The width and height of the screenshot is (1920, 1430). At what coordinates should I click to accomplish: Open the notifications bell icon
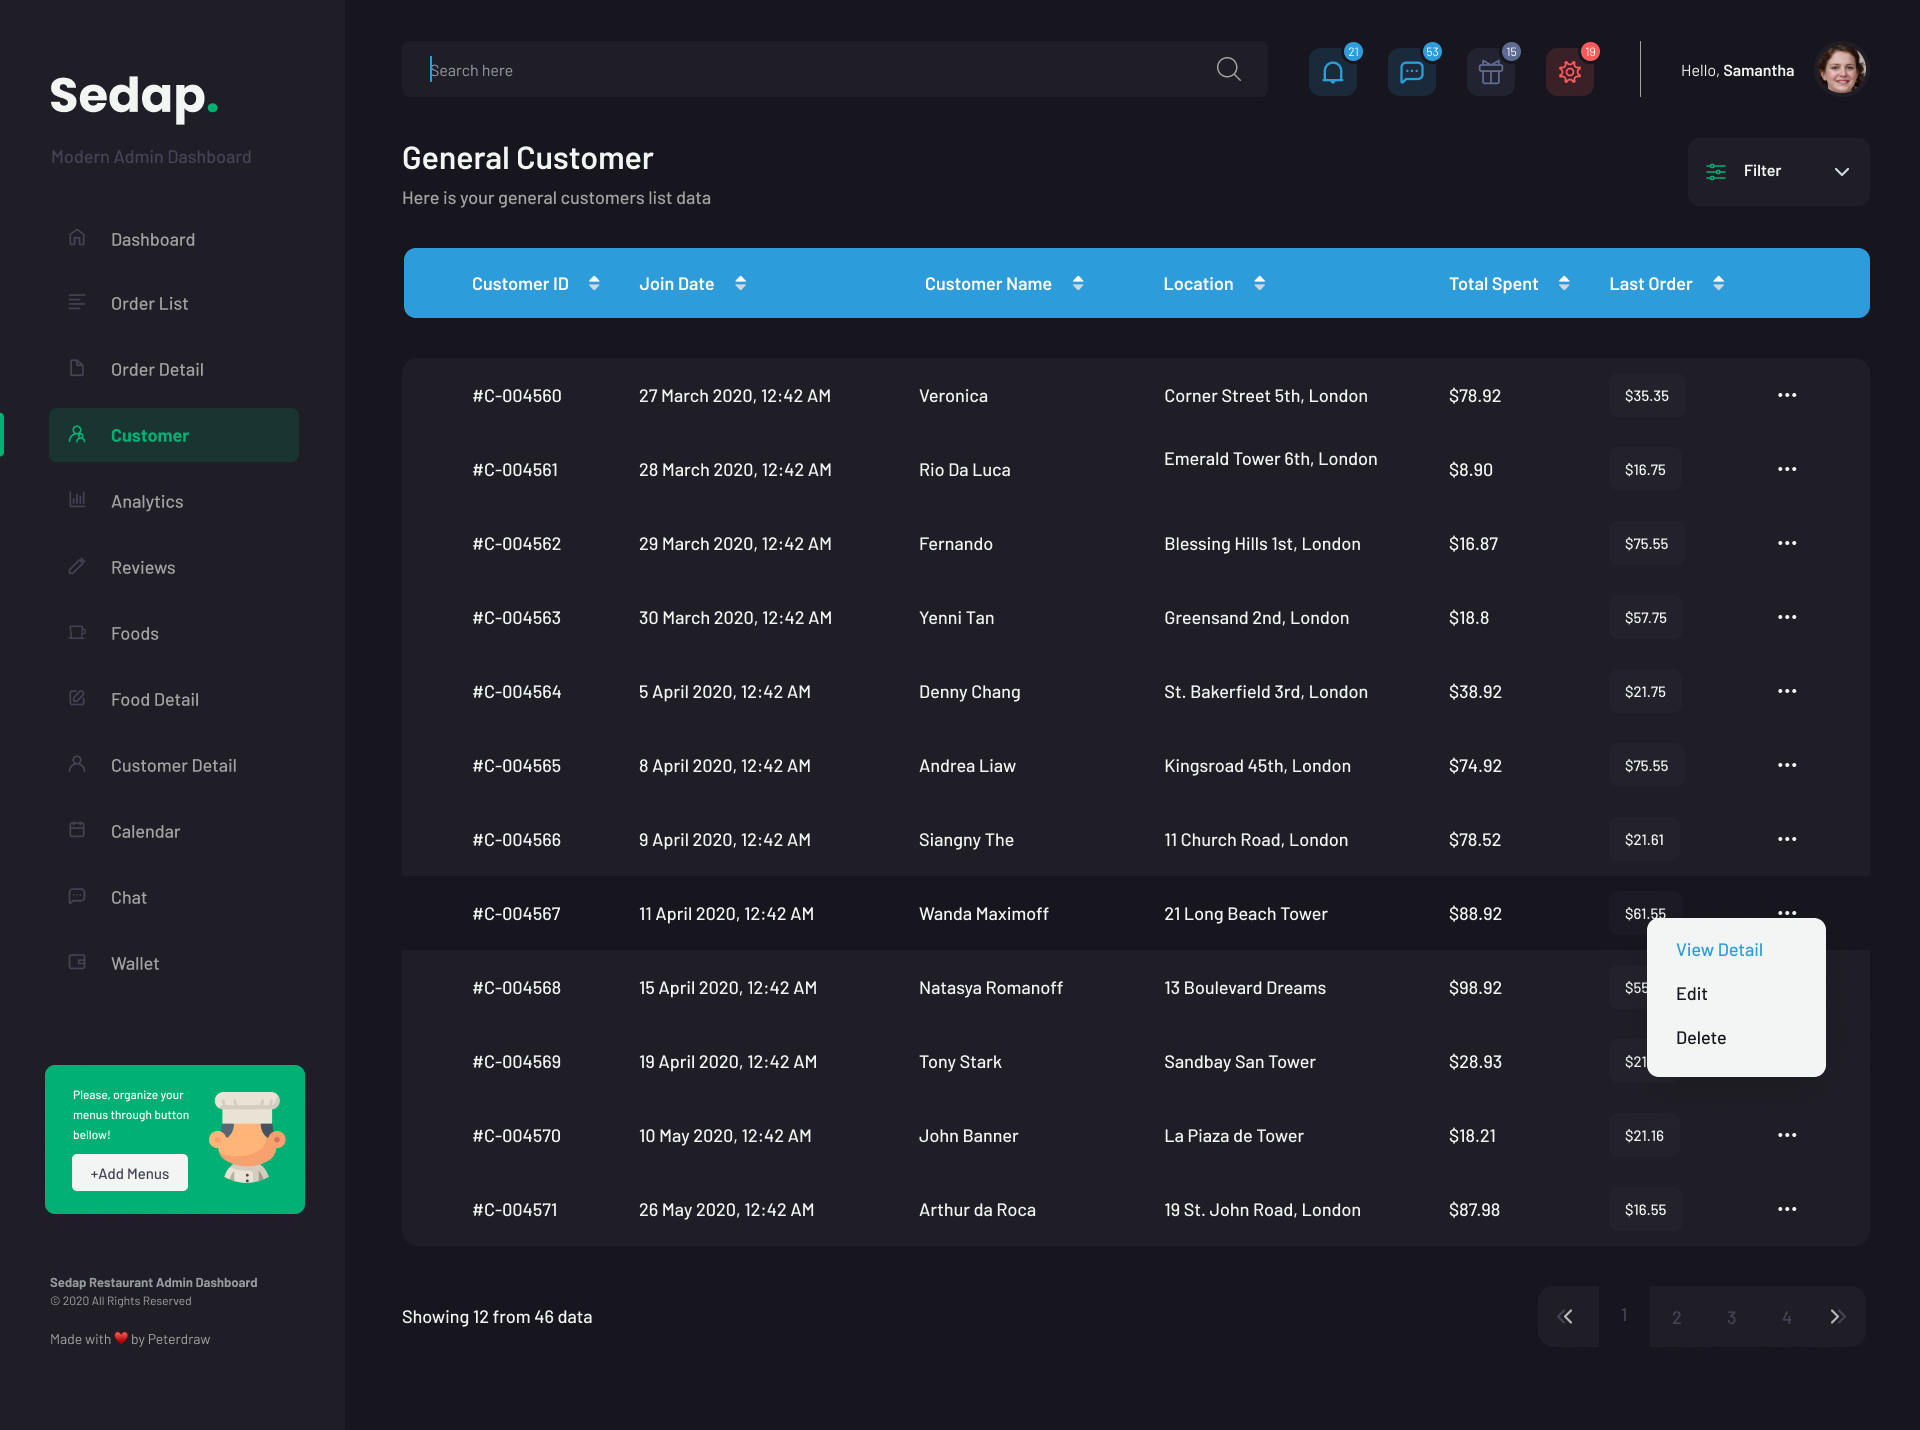1332,72
